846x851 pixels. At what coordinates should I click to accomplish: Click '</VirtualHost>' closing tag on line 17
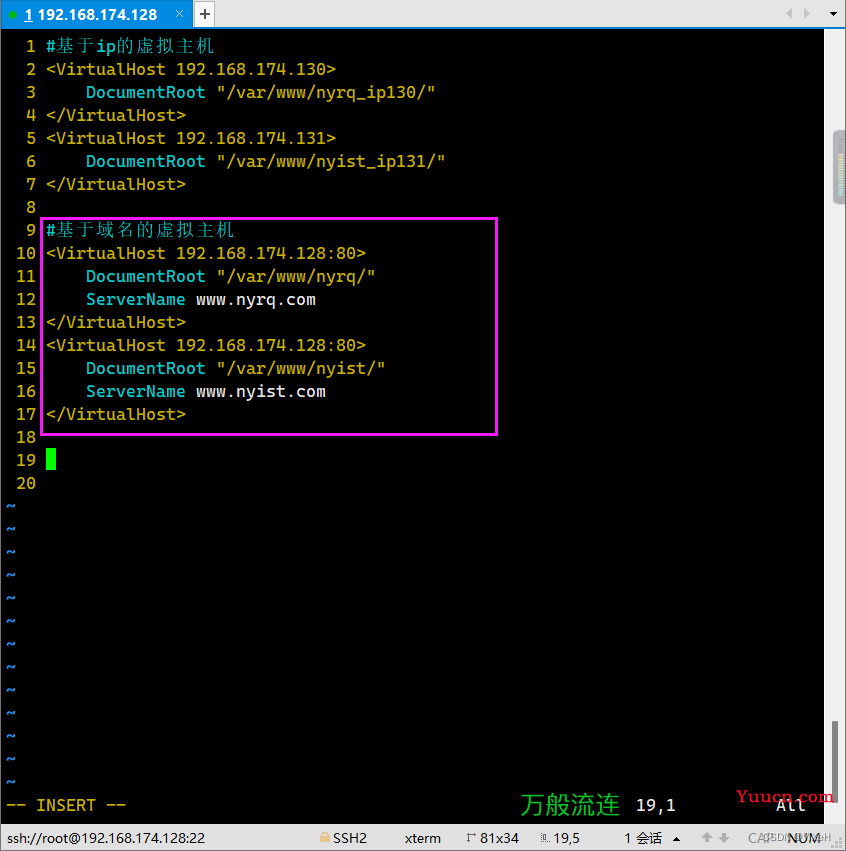click(116, 415)
